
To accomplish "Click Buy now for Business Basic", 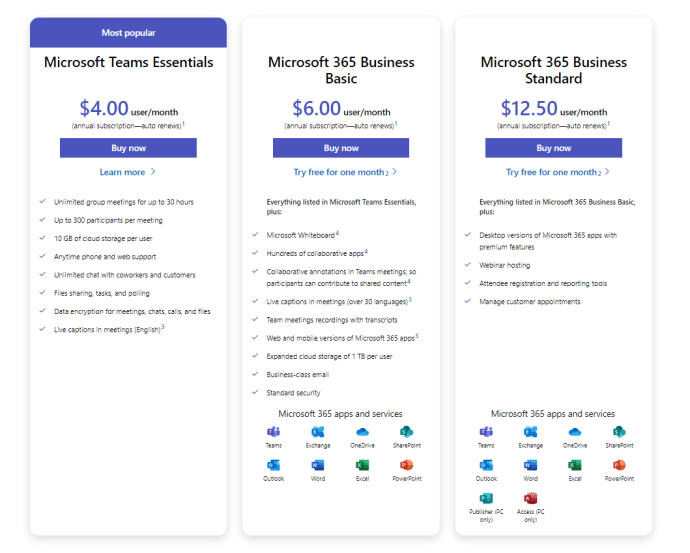I will pos(341,148).
